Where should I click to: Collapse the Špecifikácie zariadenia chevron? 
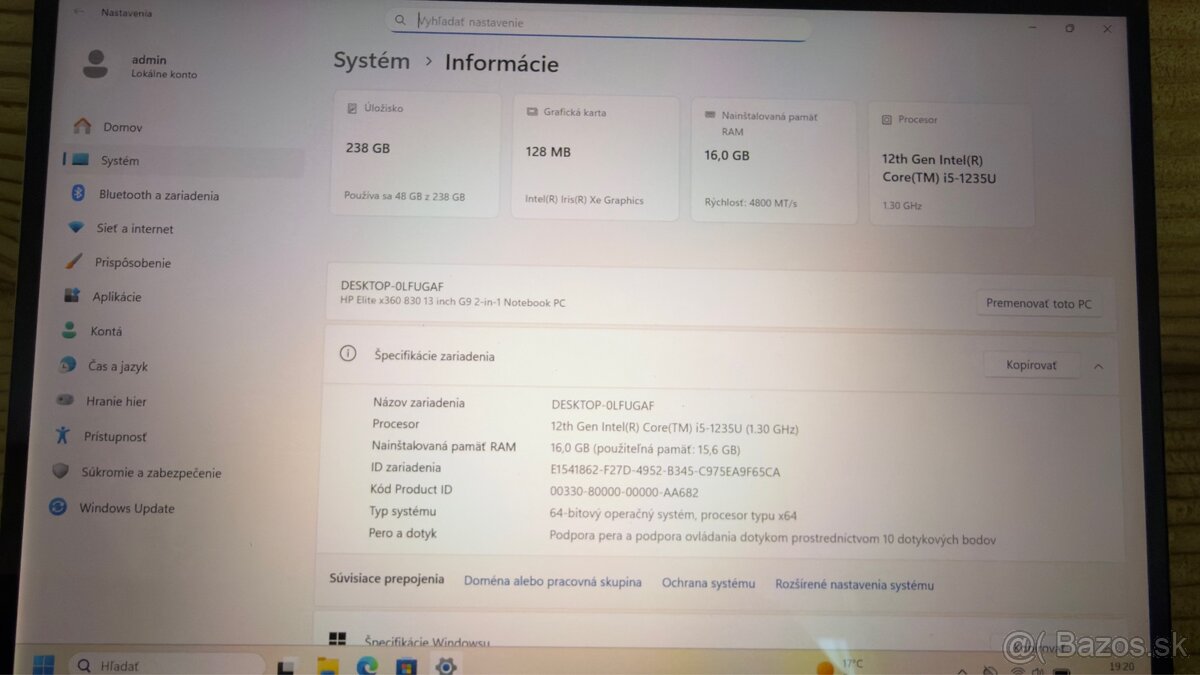coord(1098,366)
